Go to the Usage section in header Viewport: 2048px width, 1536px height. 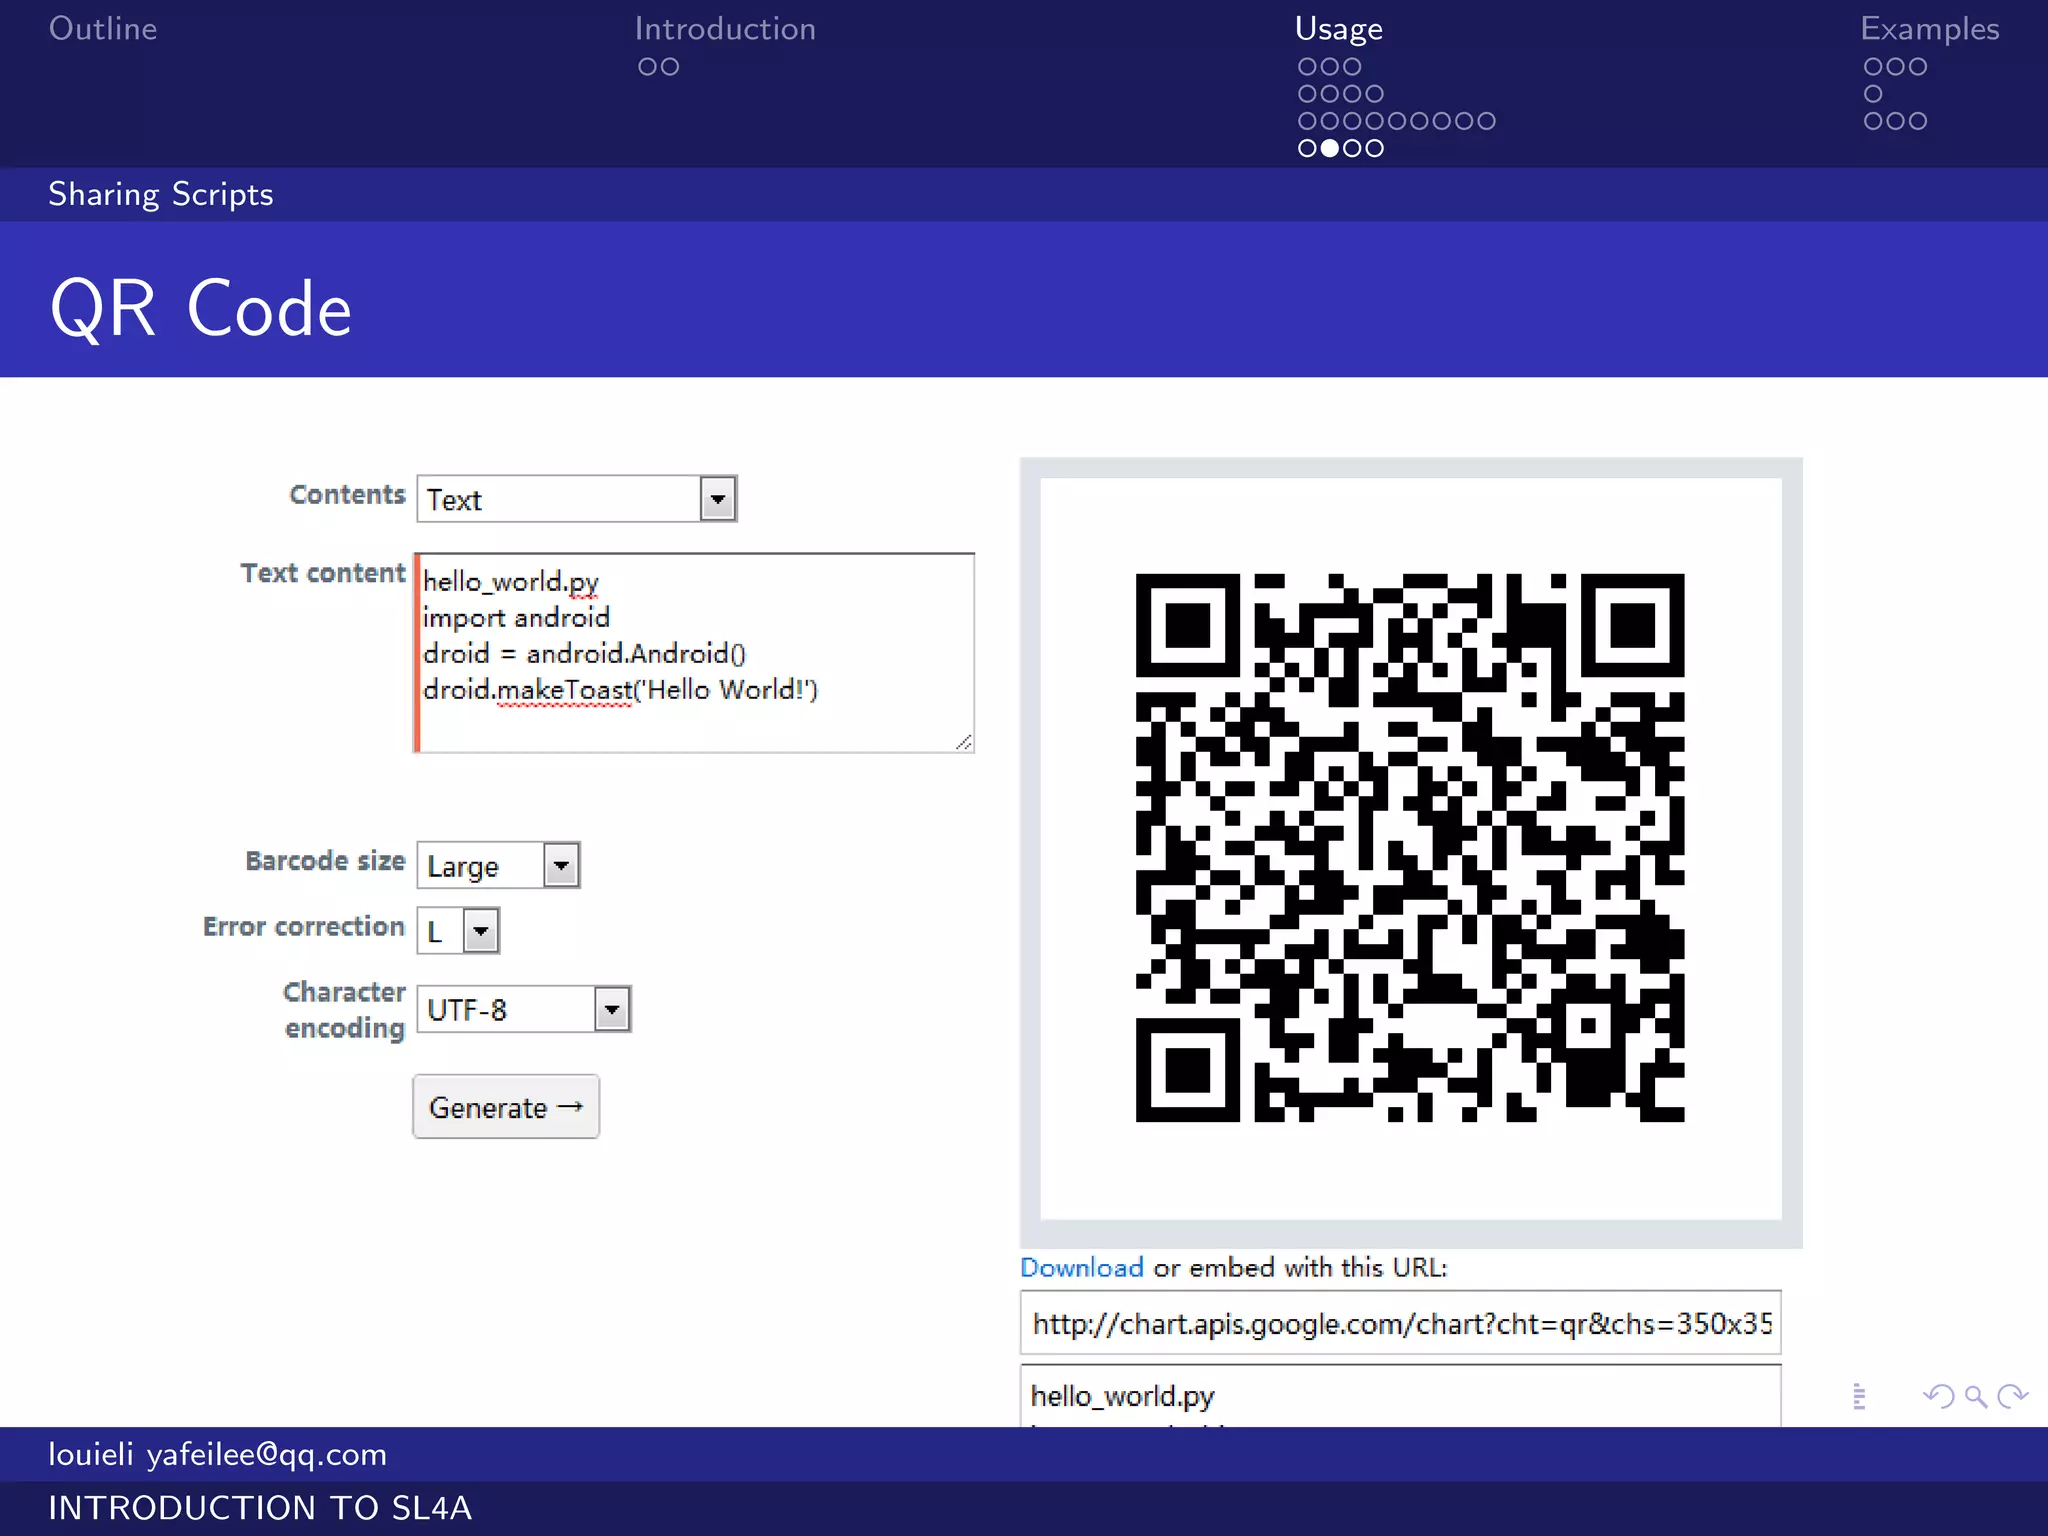coord(1339,29)
